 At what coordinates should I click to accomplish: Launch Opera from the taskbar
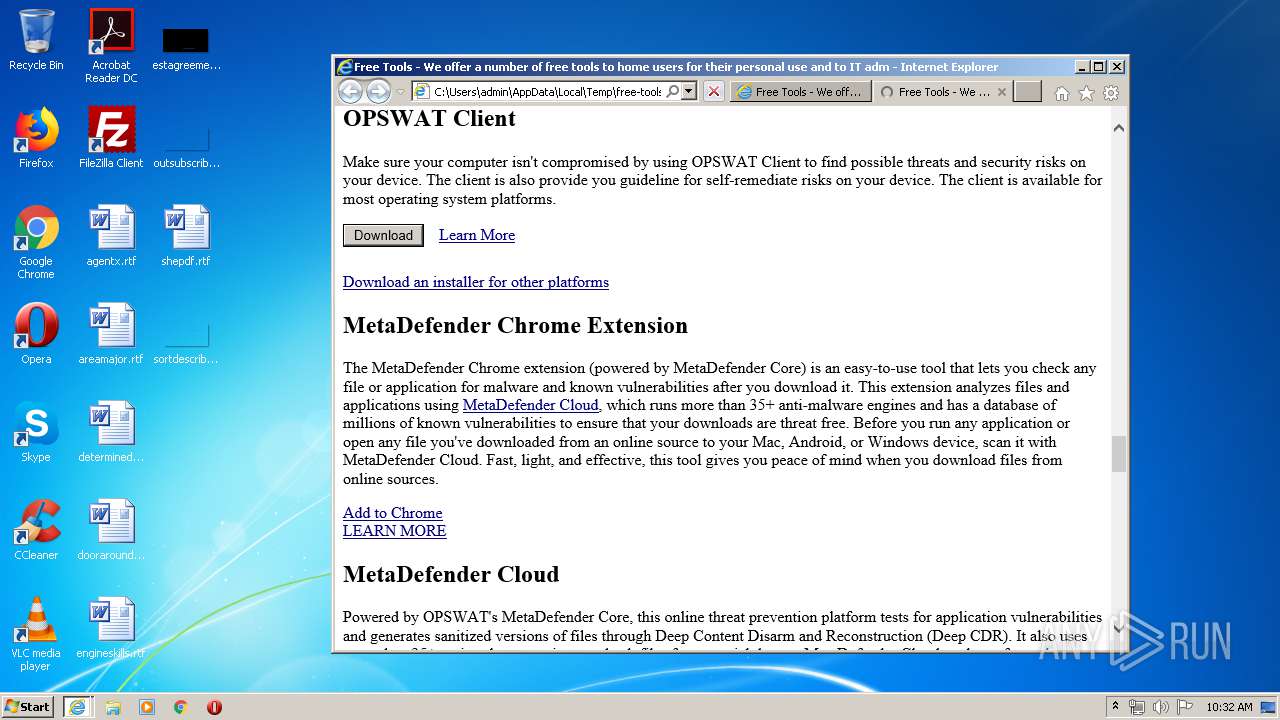tap(214, 707)
